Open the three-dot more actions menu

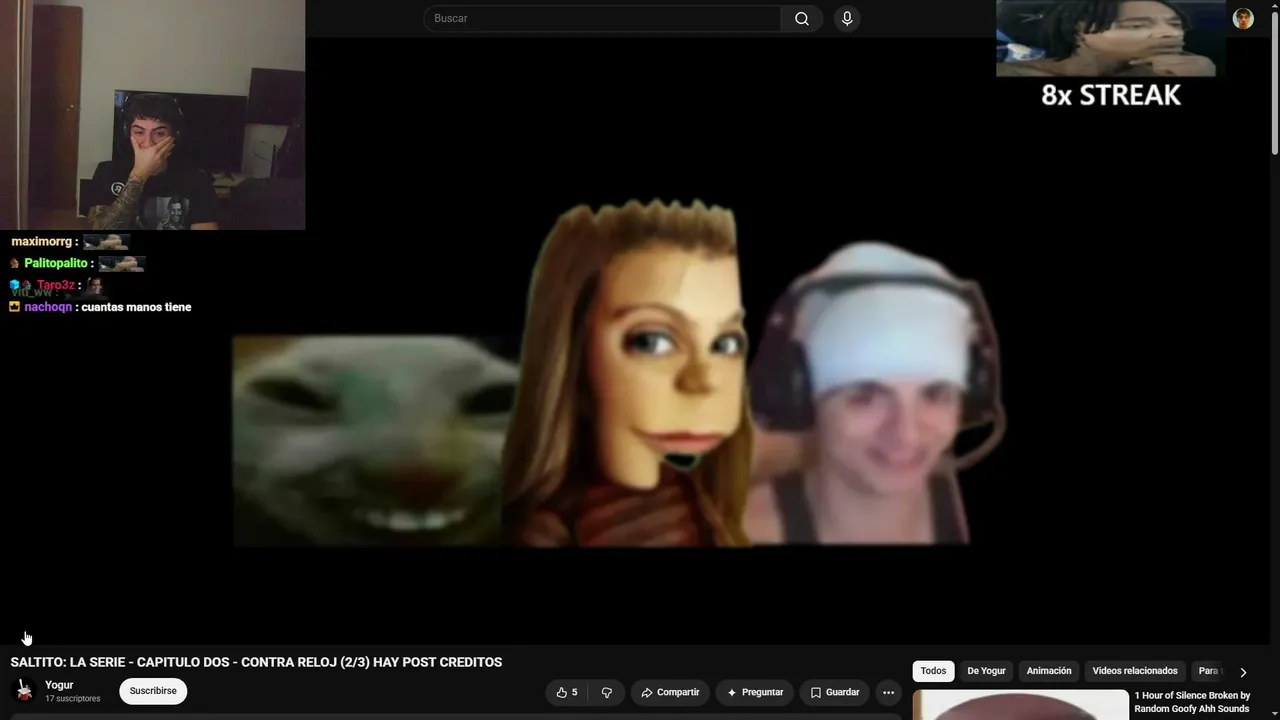click(x=888, y=692)
